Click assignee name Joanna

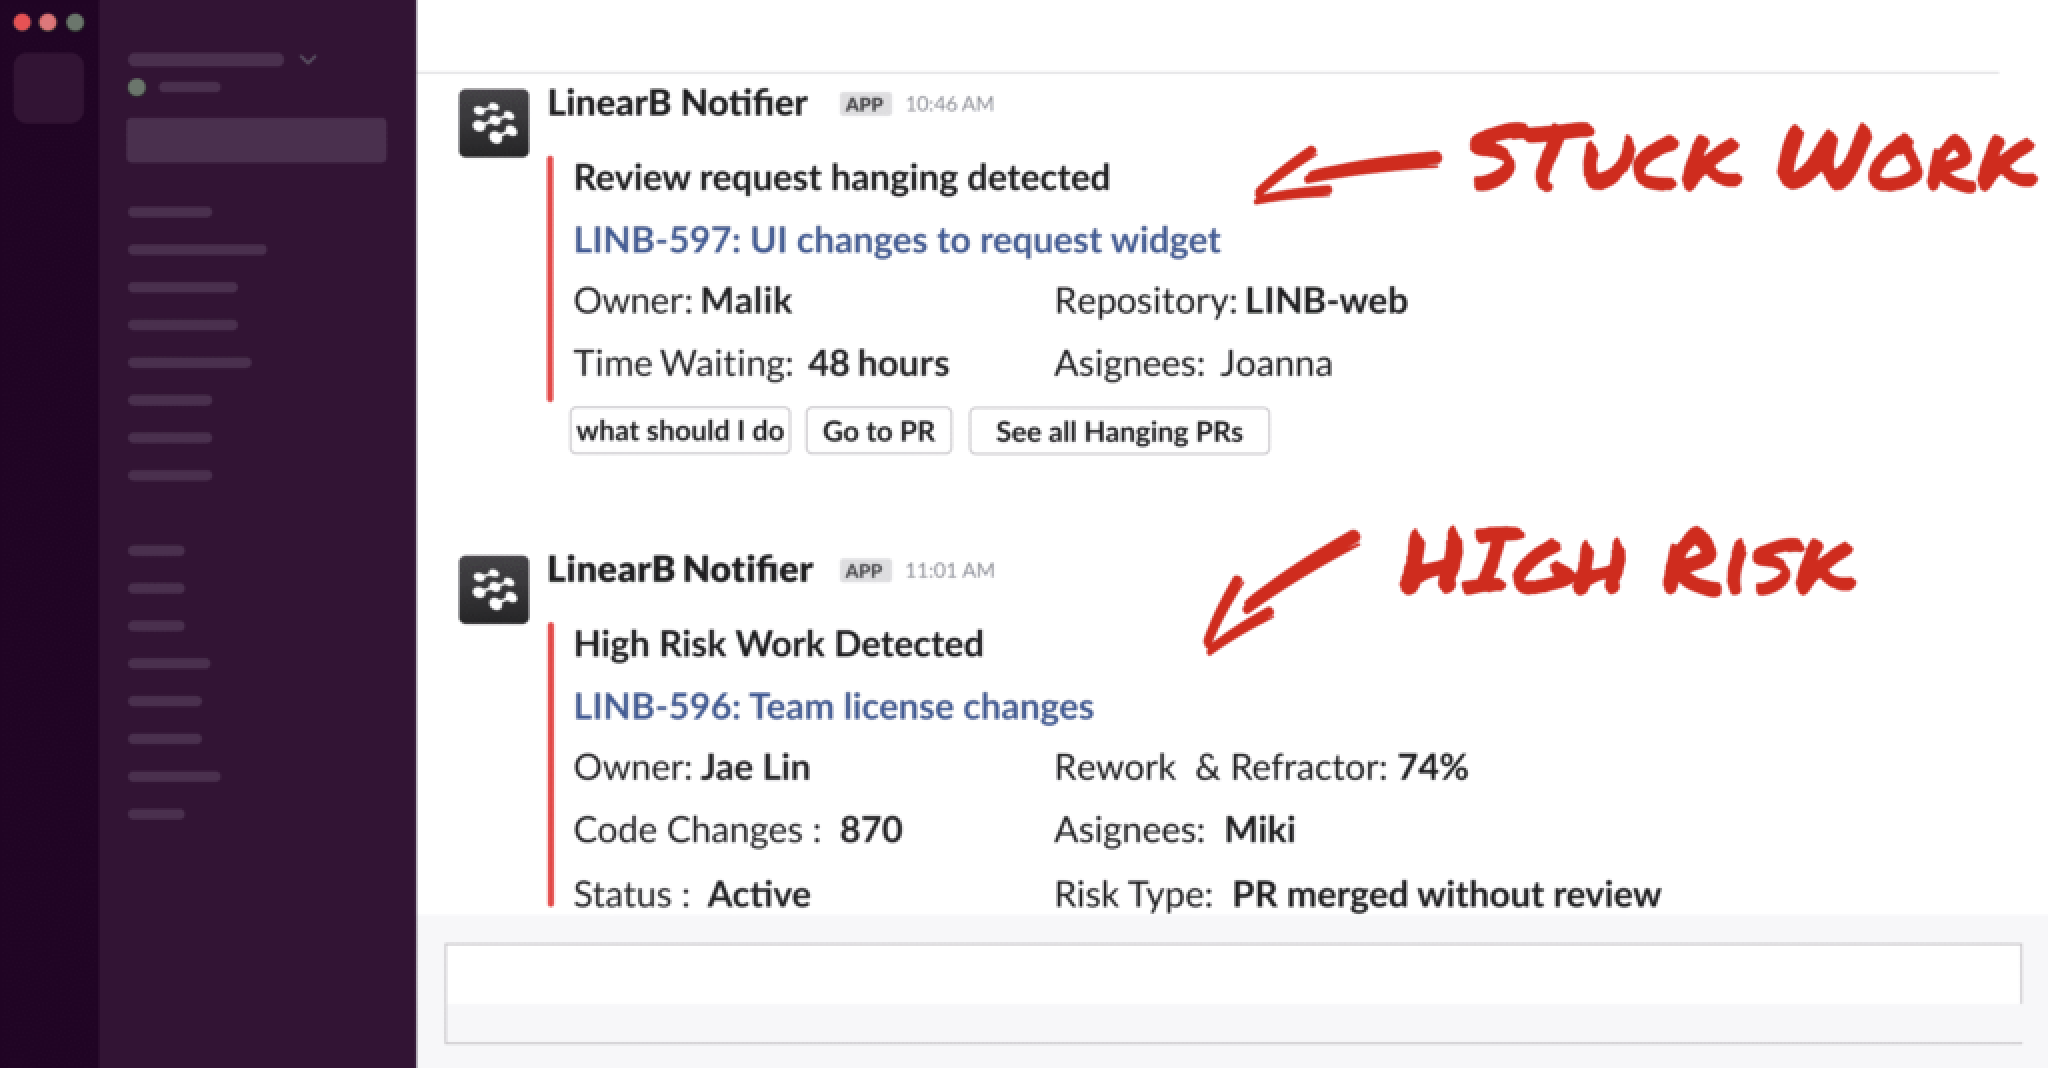coord(1276,363)
